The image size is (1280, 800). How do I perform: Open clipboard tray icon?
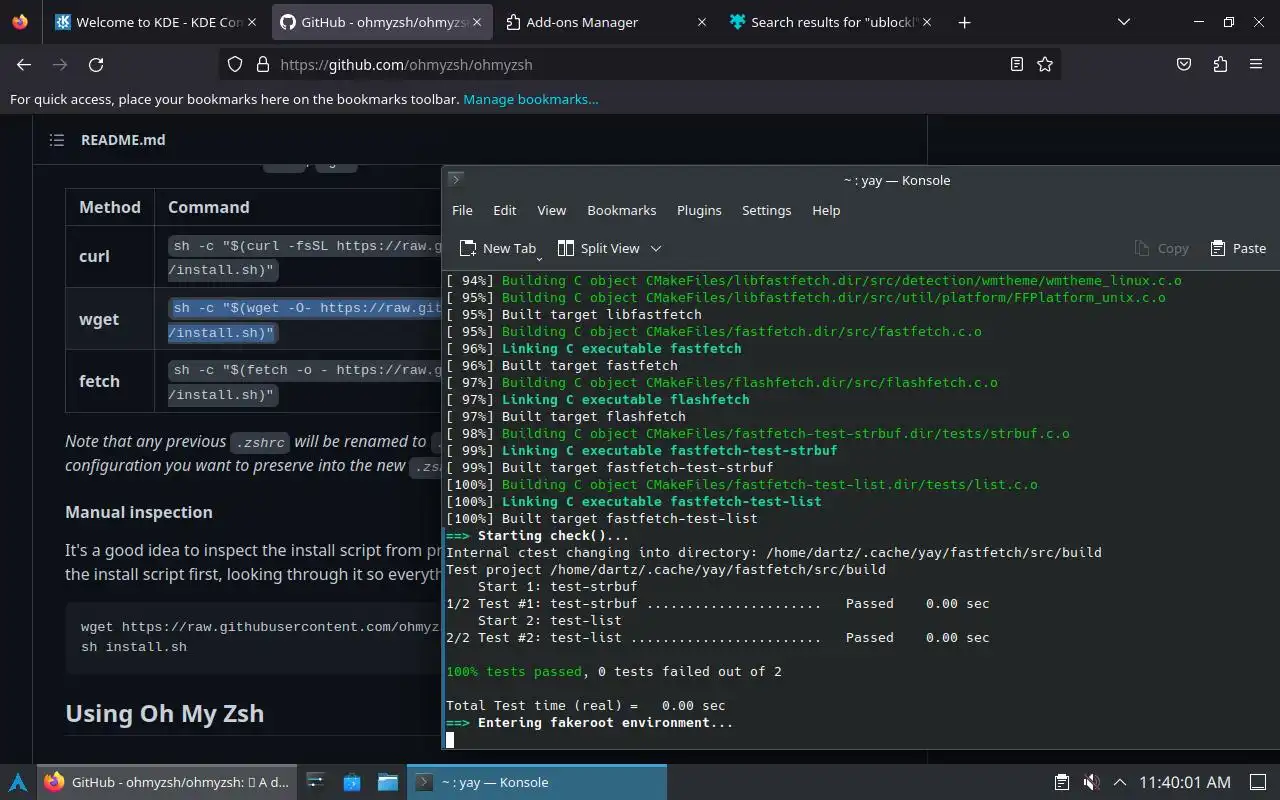(x=1062, y=782)
